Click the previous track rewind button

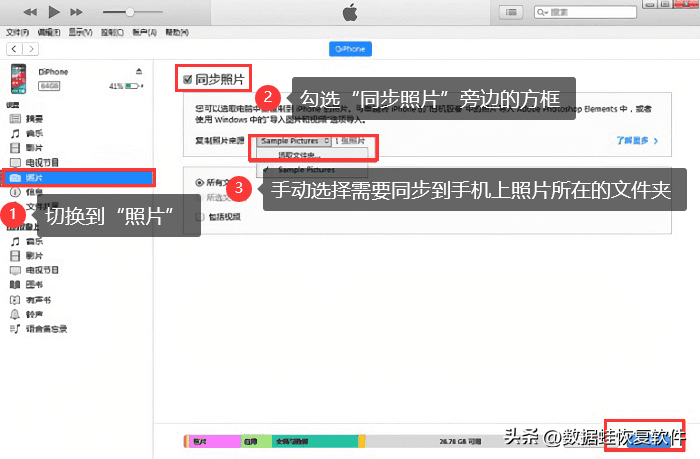[30, 12]
